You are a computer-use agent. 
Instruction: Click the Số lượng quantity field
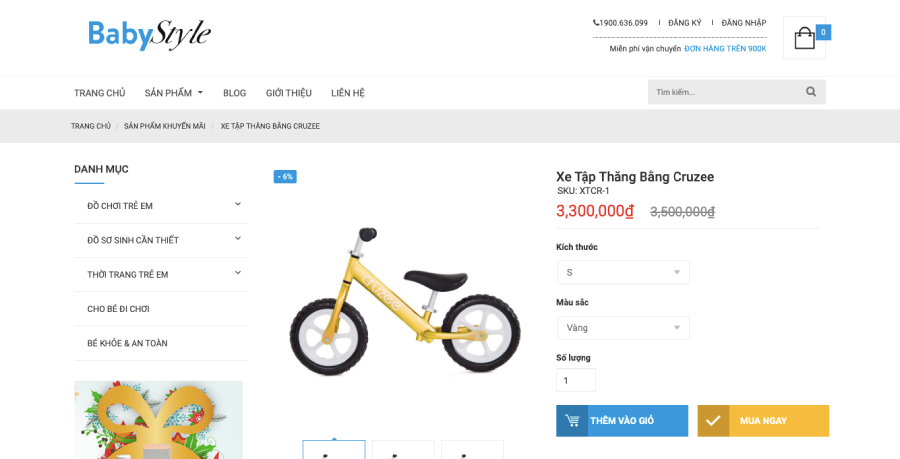(x=576, y=380)
